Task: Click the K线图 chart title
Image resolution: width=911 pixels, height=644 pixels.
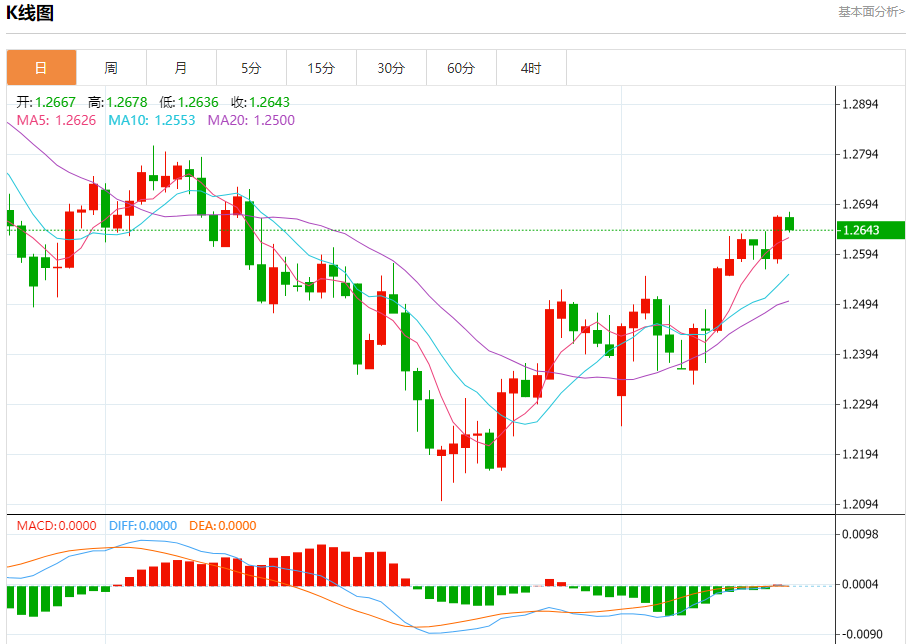Action: point(30,13)
